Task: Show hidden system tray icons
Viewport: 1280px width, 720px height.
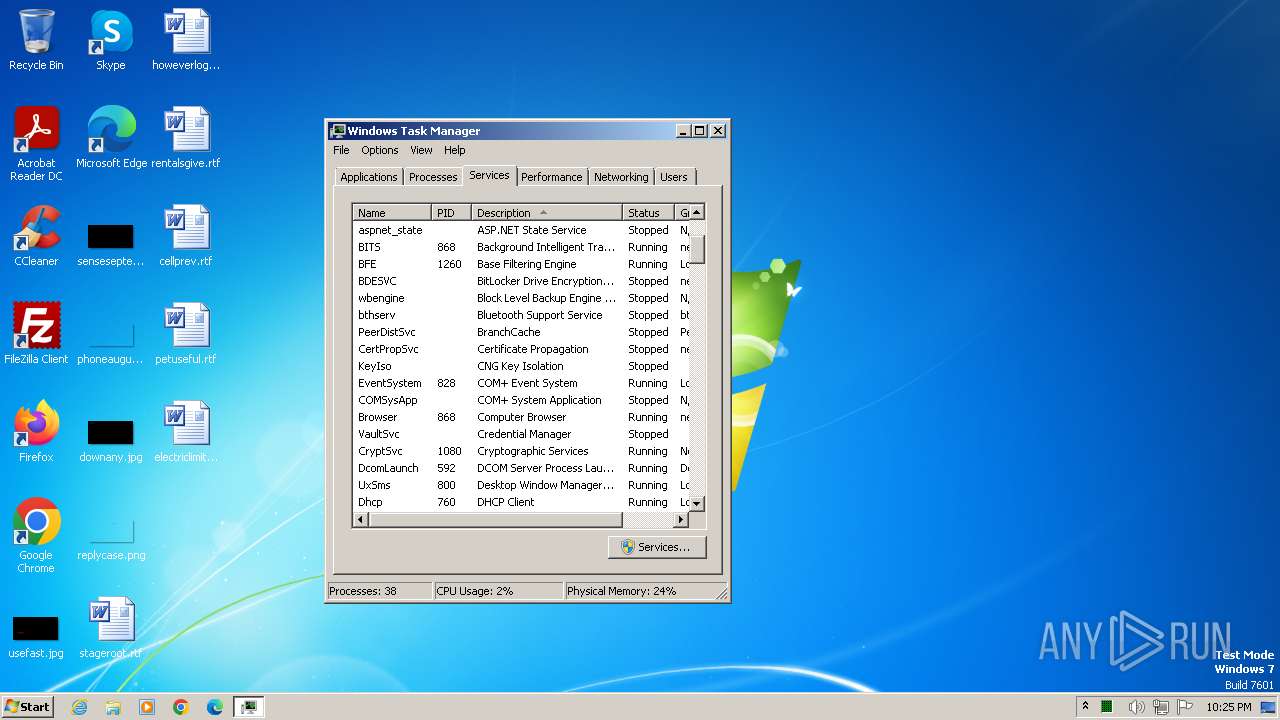Action: [1085, 707]
